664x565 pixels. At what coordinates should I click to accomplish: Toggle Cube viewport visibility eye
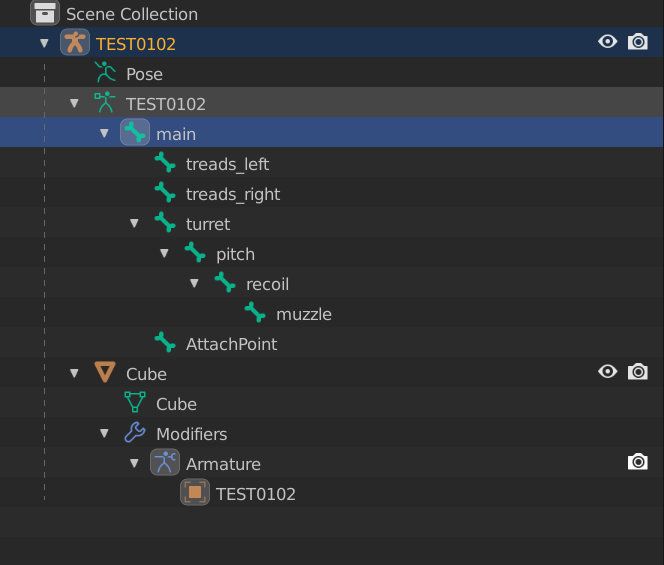pos(608,371)
